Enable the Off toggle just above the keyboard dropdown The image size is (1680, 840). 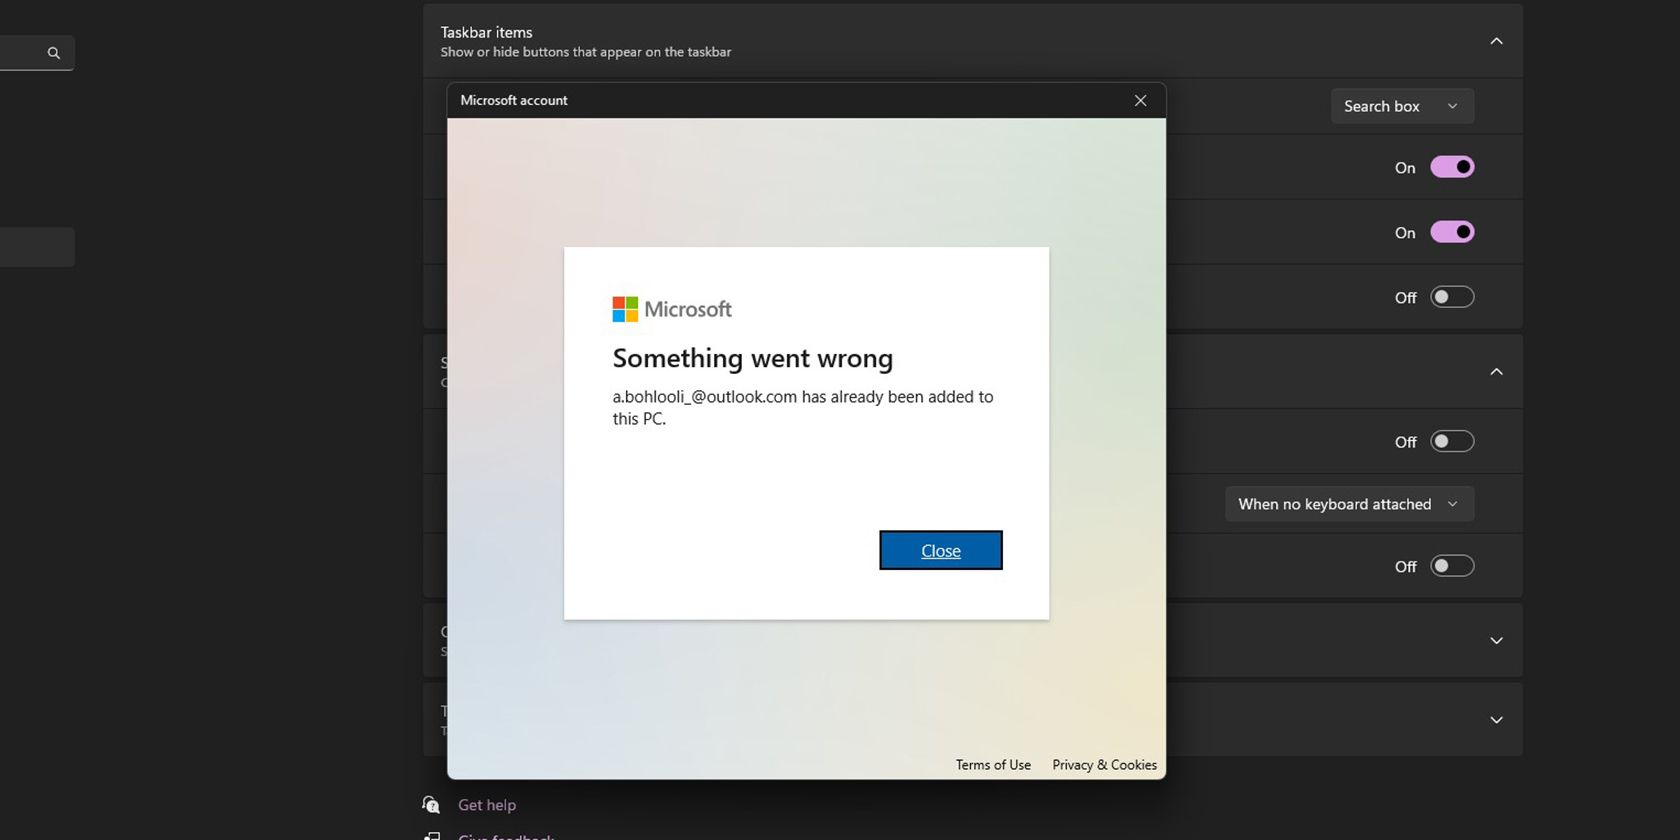coord(1452,441)
